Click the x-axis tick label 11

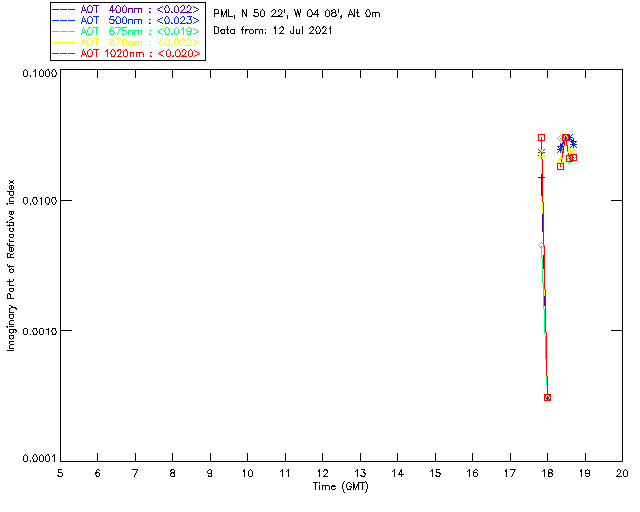click(285, 473)
